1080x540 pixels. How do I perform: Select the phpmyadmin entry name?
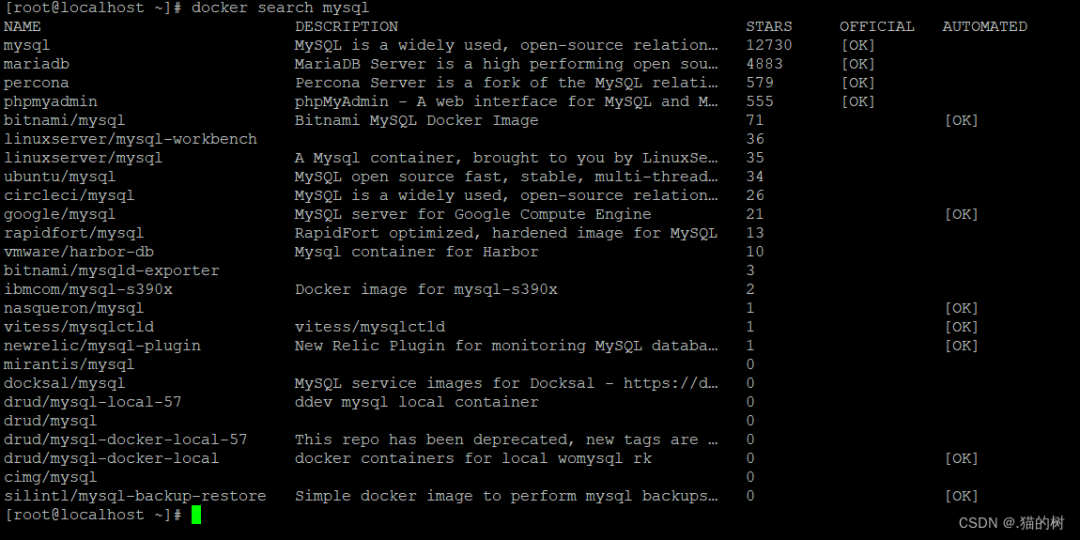coord(50,101)
